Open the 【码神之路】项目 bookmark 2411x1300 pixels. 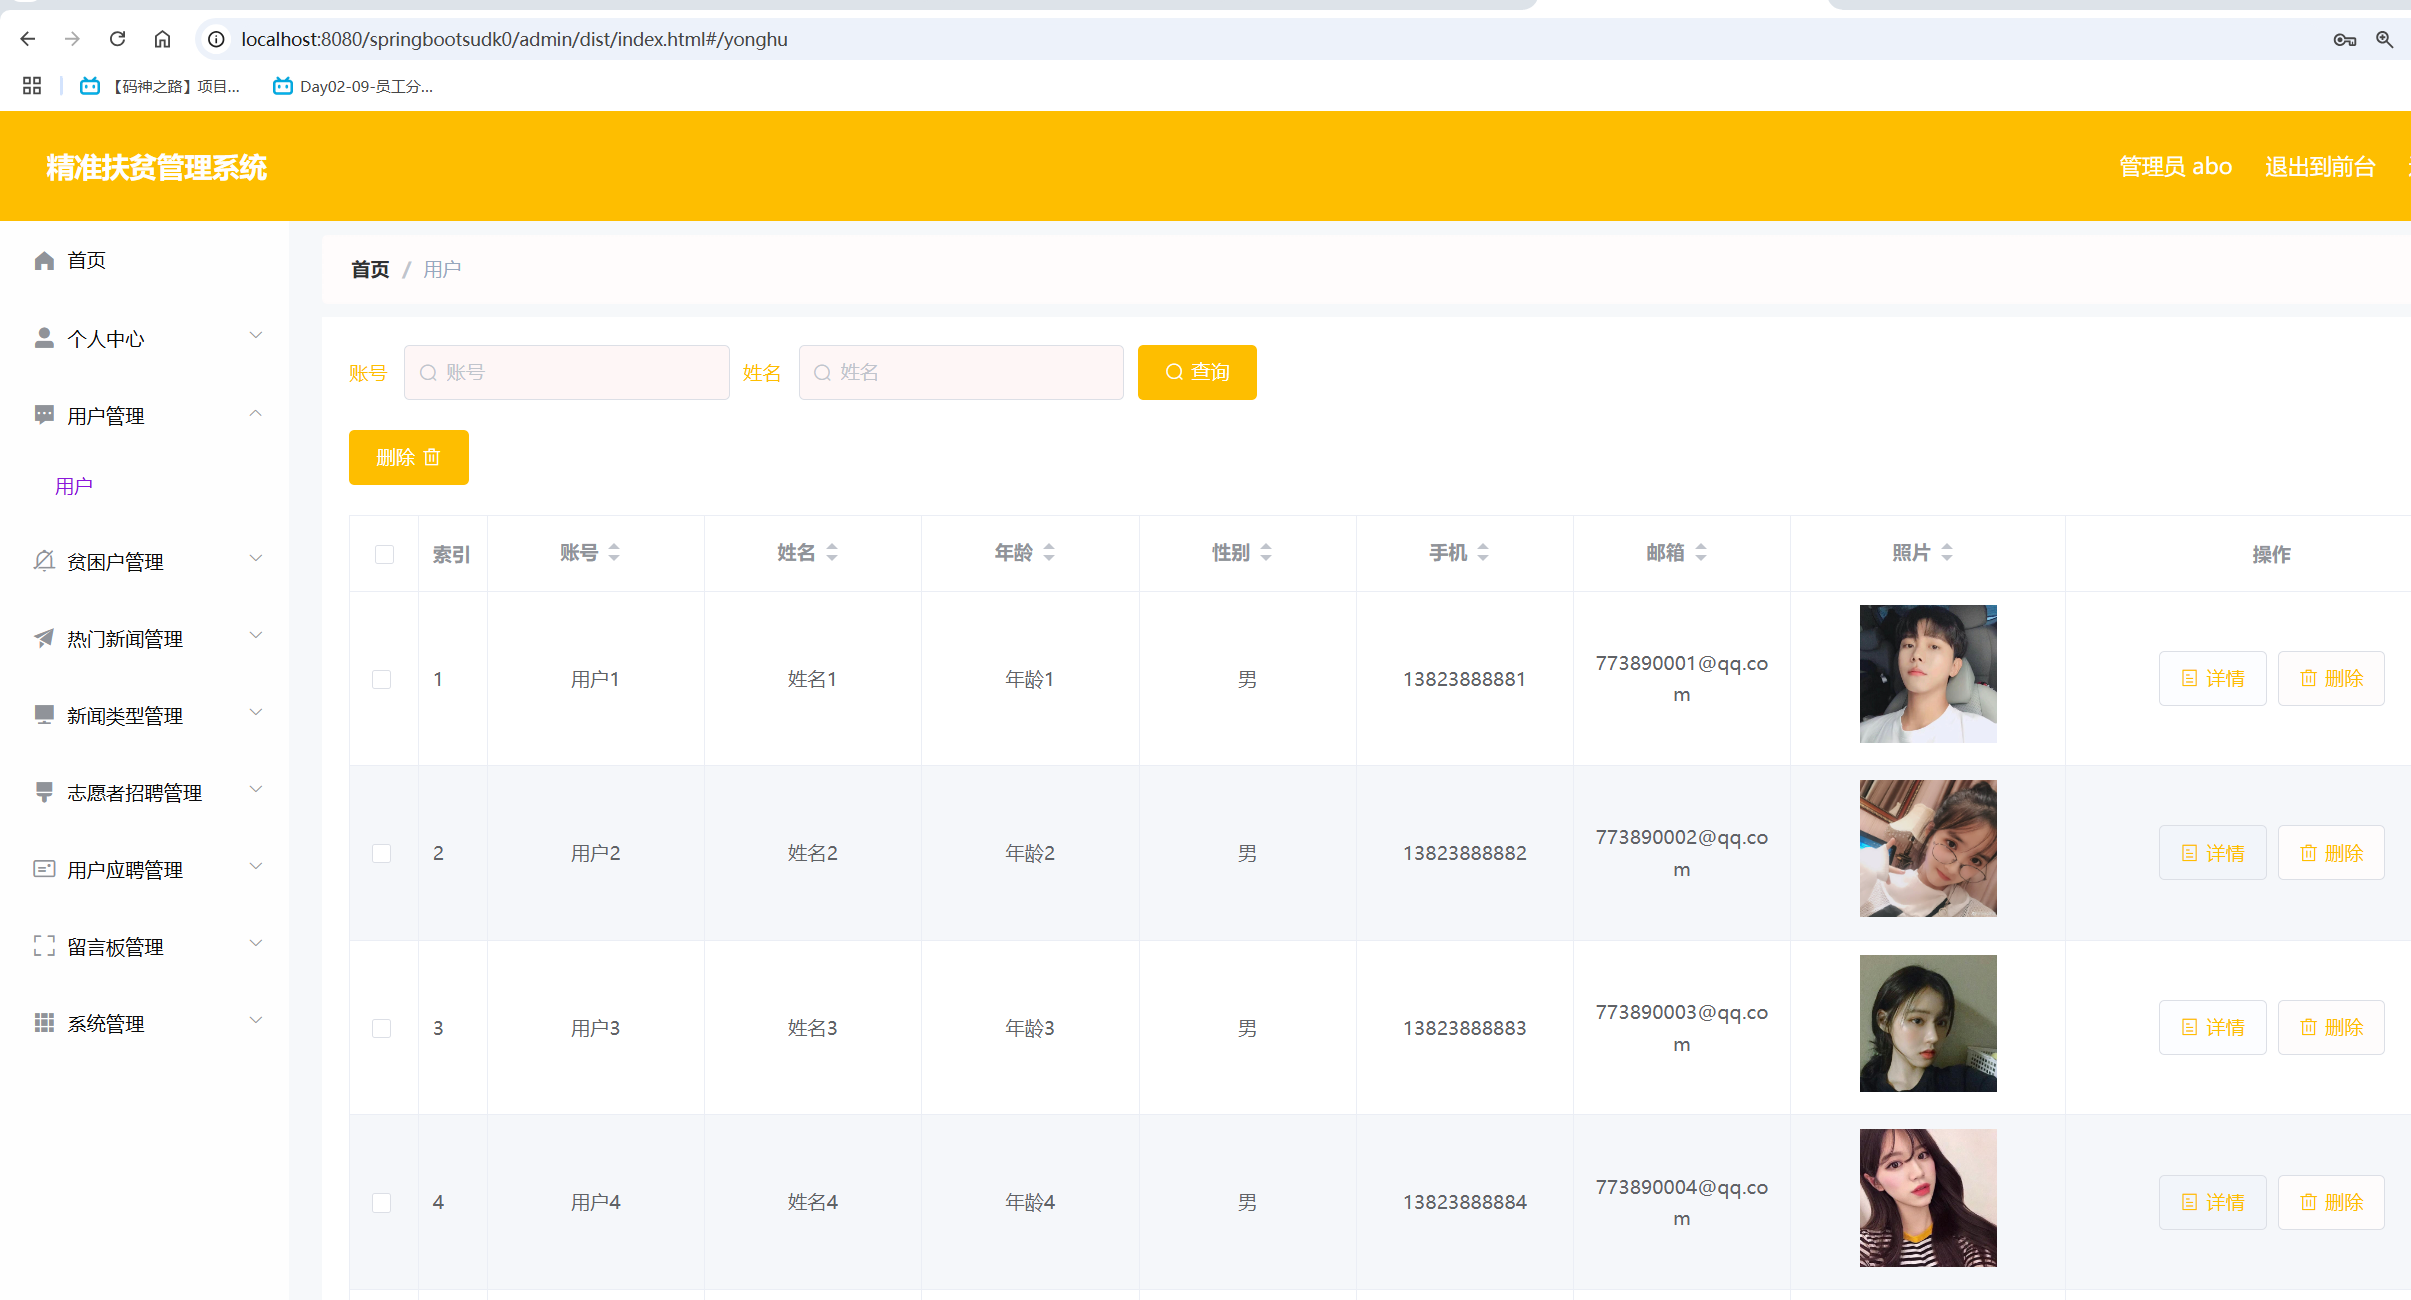click(160, 86)
